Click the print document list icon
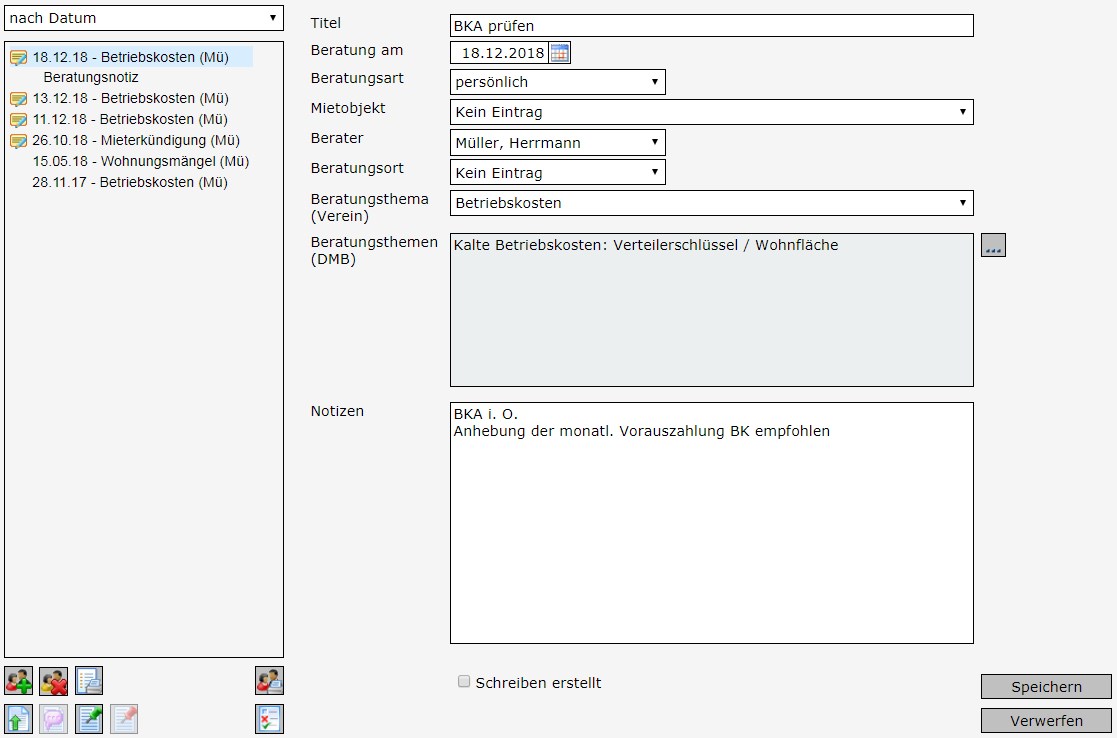 coord(89,681)
